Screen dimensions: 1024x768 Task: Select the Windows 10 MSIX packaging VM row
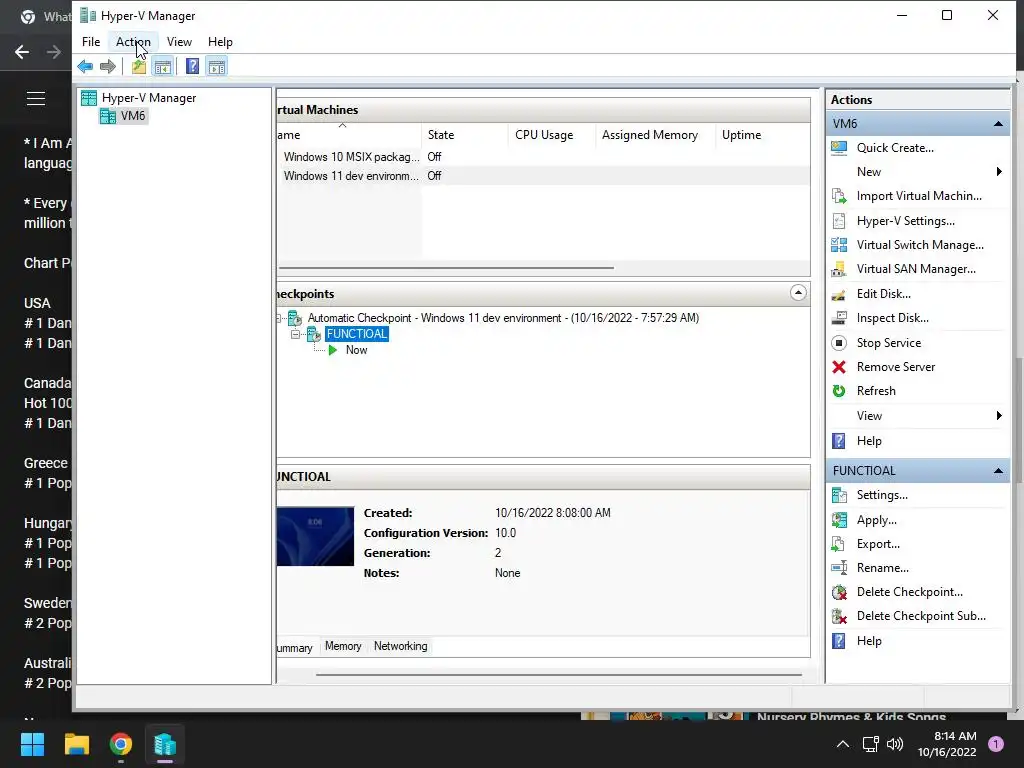tap(543, 157)
